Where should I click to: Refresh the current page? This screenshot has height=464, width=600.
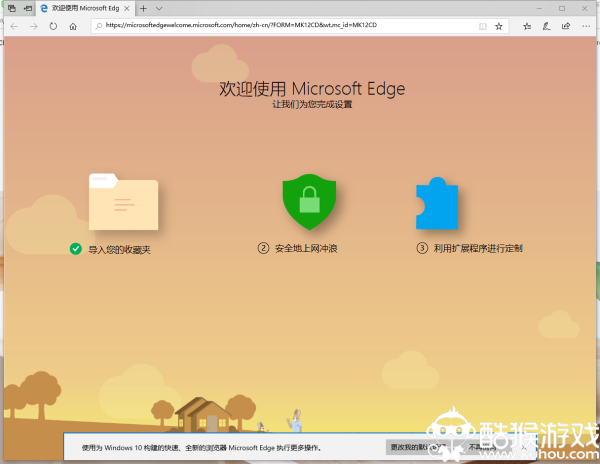[53, 26]
